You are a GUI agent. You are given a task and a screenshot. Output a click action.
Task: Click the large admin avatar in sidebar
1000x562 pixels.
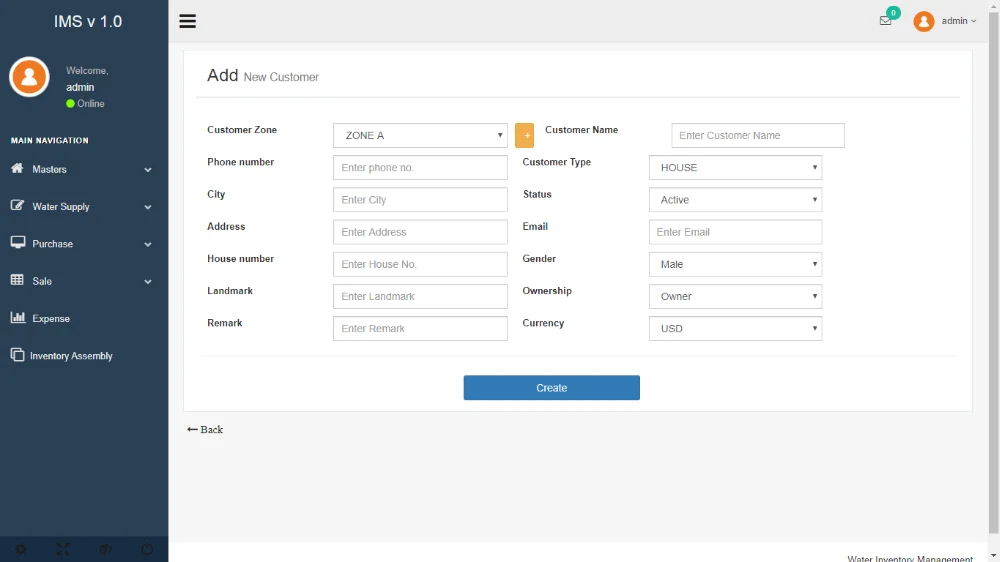(29, 77)
